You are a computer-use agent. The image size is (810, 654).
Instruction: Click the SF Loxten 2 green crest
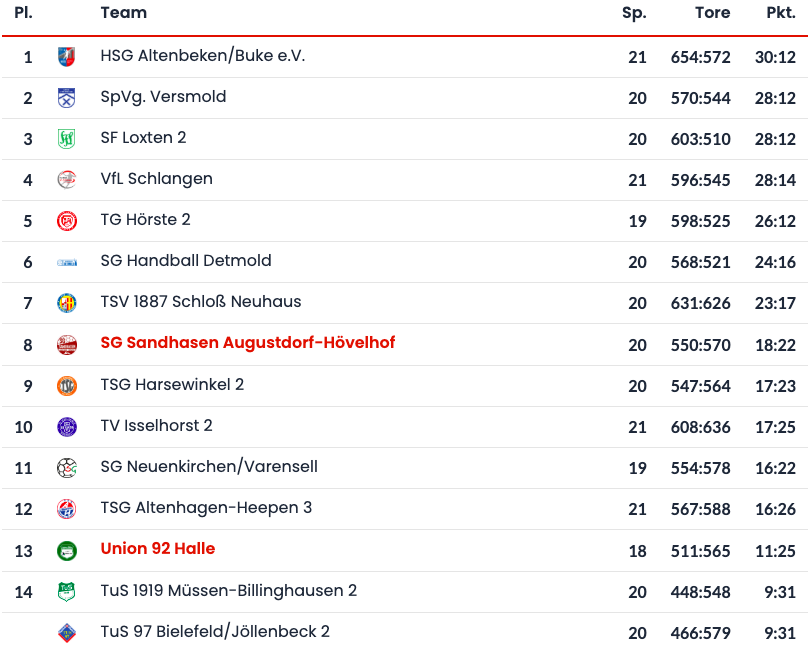[x=67, y=139]
